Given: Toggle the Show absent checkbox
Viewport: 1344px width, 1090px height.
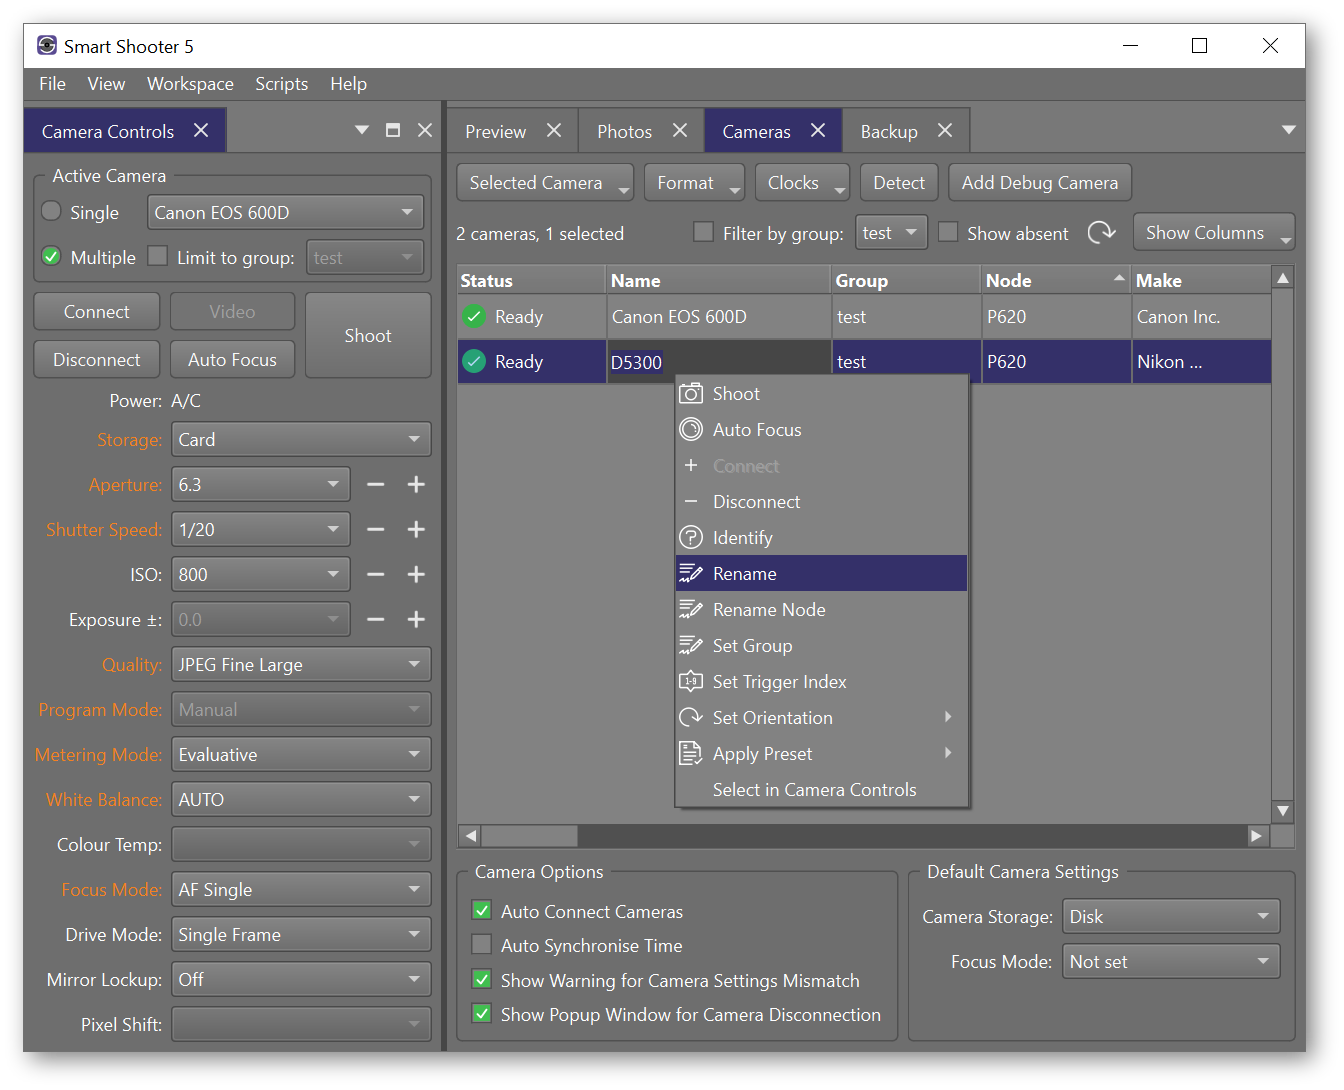Looking at the screenshot, I should 948,233.
